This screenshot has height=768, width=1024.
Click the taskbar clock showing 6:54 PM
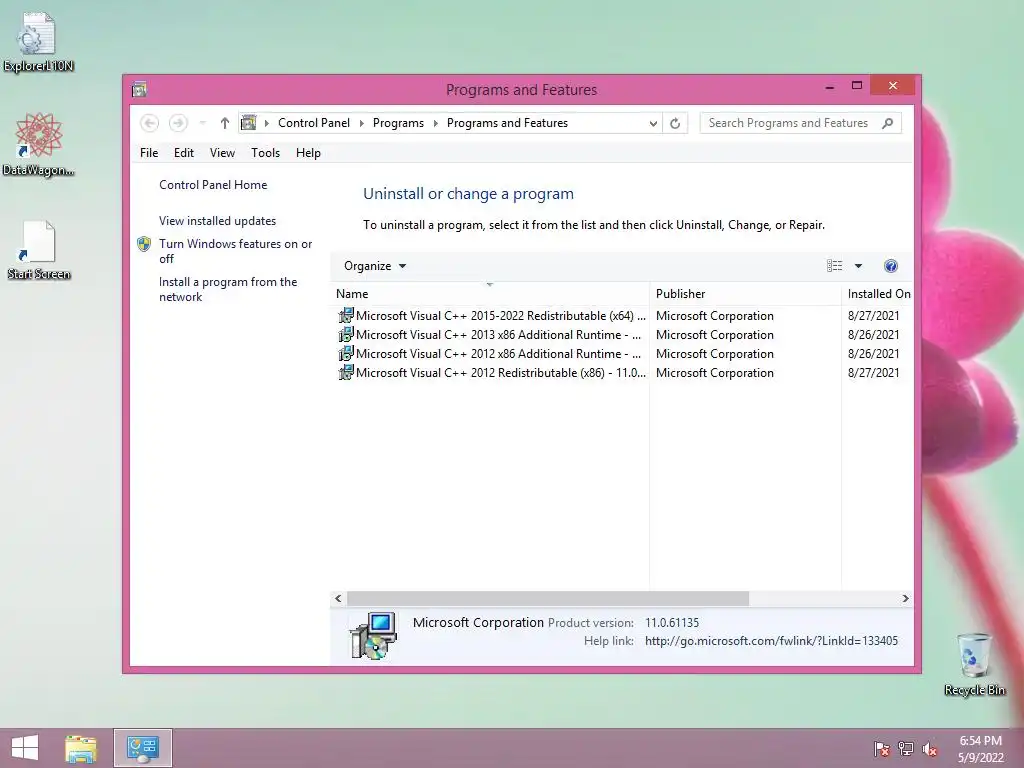(x=980, y=741)
